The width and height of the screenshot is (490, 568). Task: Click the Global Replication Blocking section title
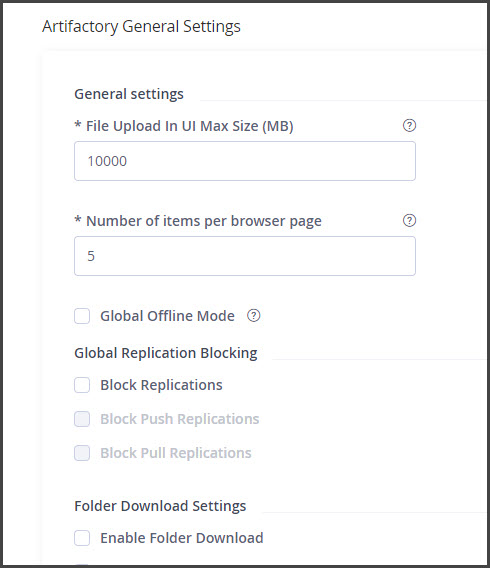[x=166, y=353]
